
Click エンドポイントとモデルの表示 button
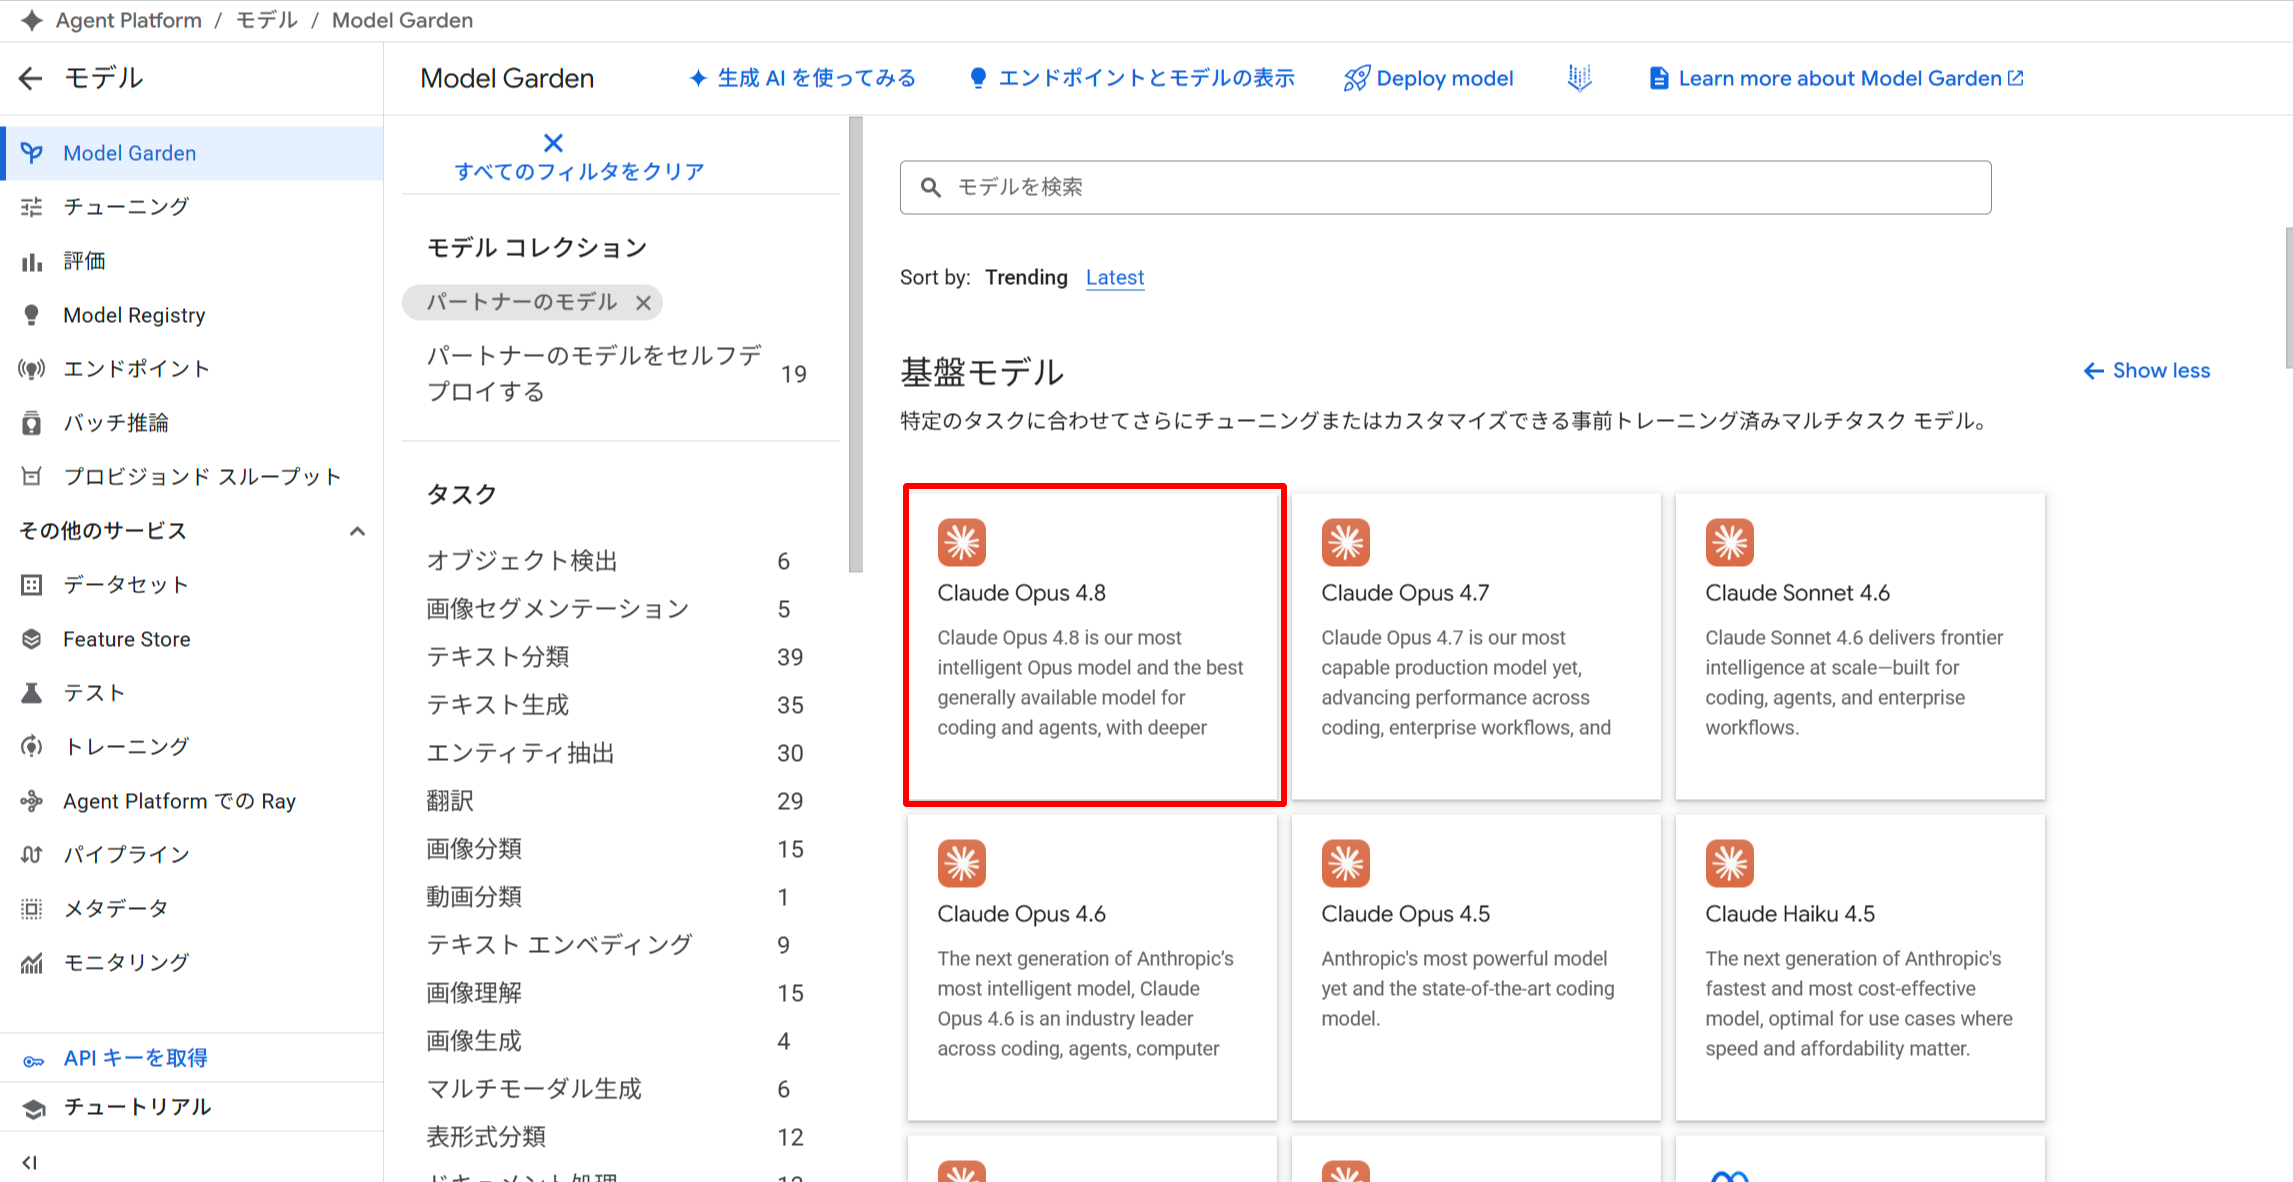point(1131,78)
